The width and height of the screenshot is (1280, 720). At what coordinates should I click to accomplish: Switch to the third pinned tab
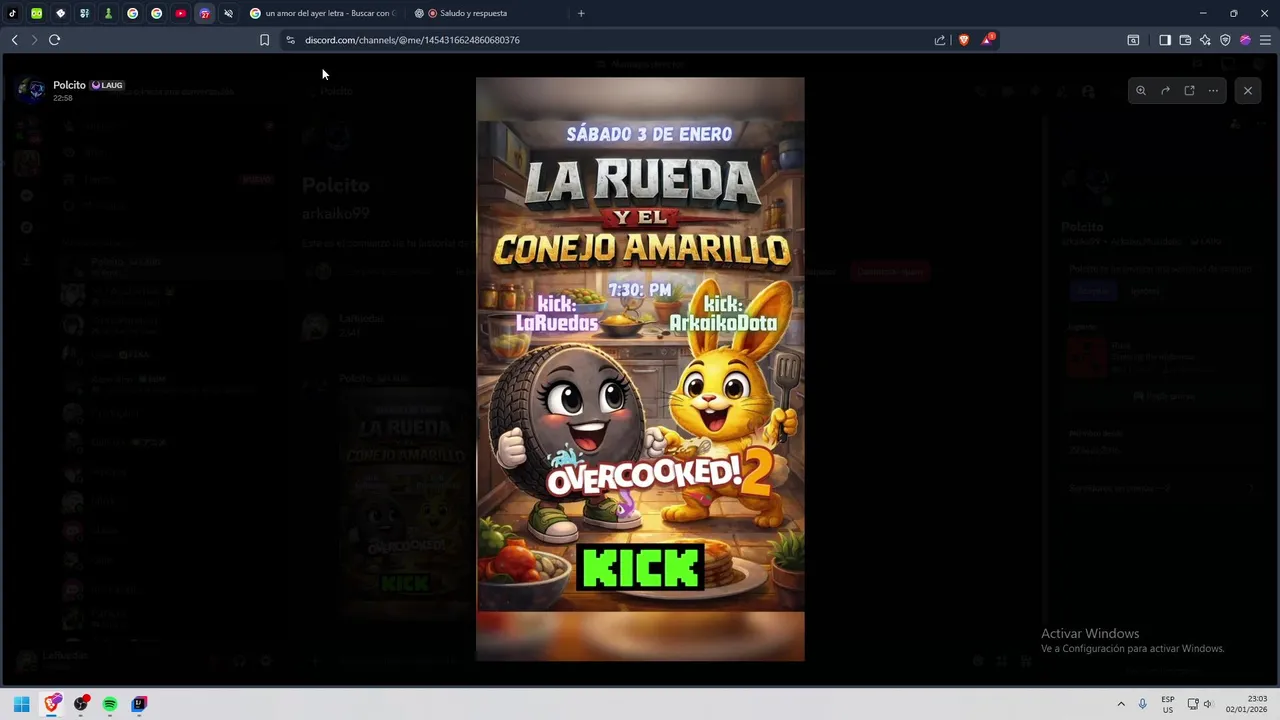point(60,13)
